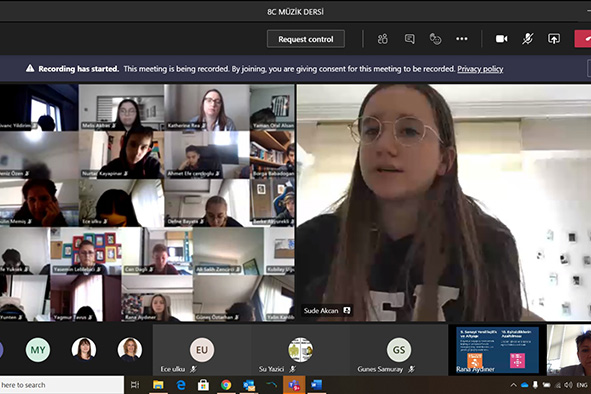This screenshot has height=394, width=591.
Task: Select the Ece ulku participant tile
Action: [202, 350]
